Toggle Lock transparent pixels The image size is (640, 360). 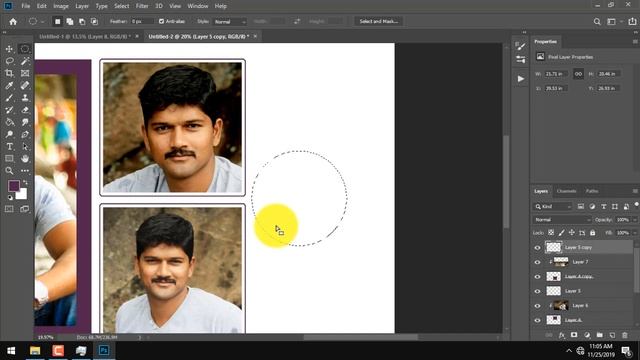(x=551, y=233)
